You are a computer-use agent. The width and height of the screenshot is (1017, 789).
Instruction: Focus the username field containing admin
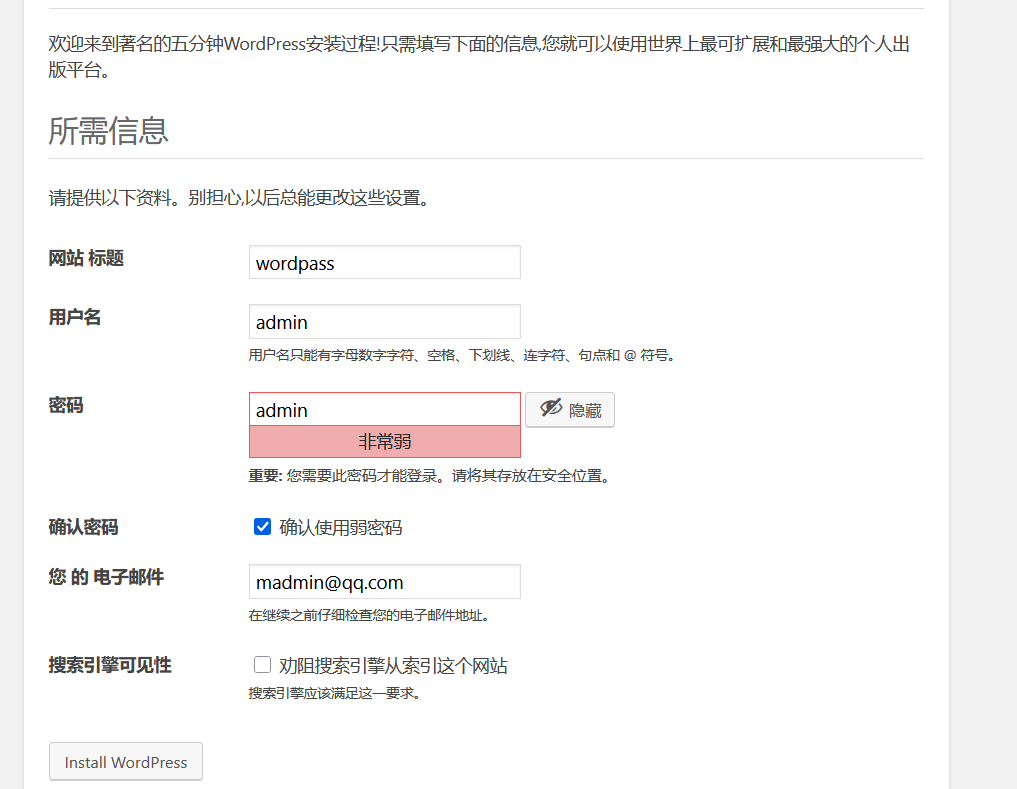385,321
